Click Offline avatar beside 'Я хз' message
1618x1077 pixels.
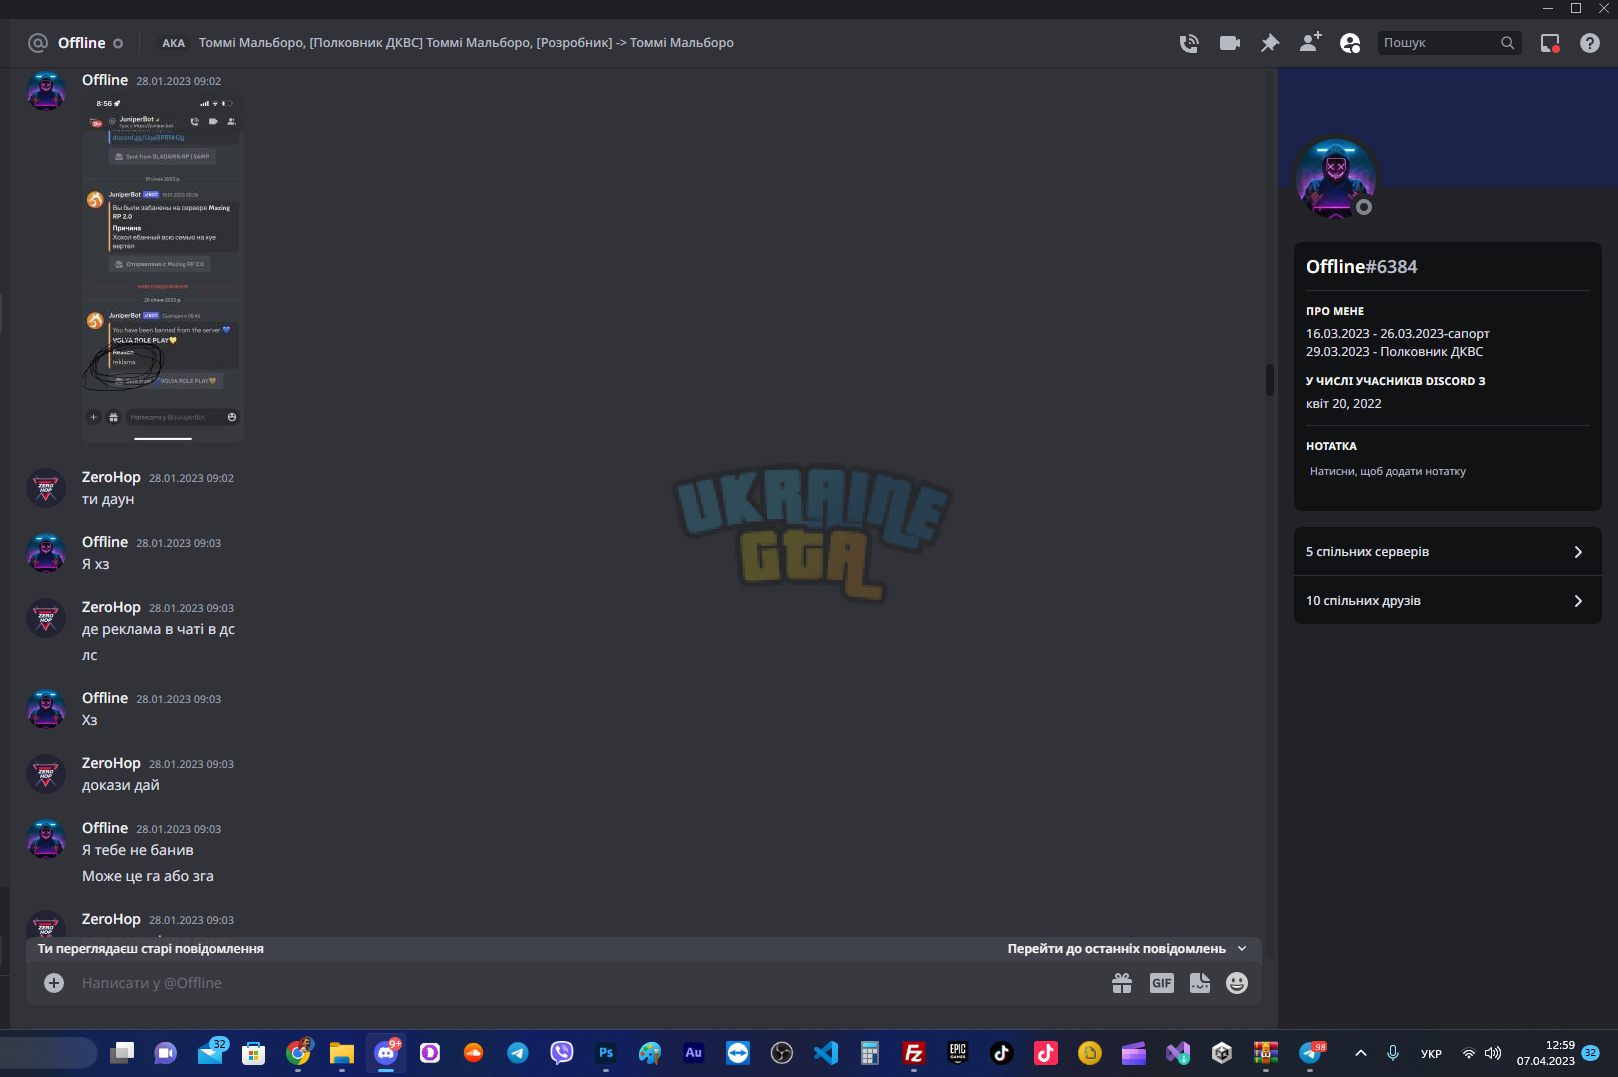click(x=46, y=553)
